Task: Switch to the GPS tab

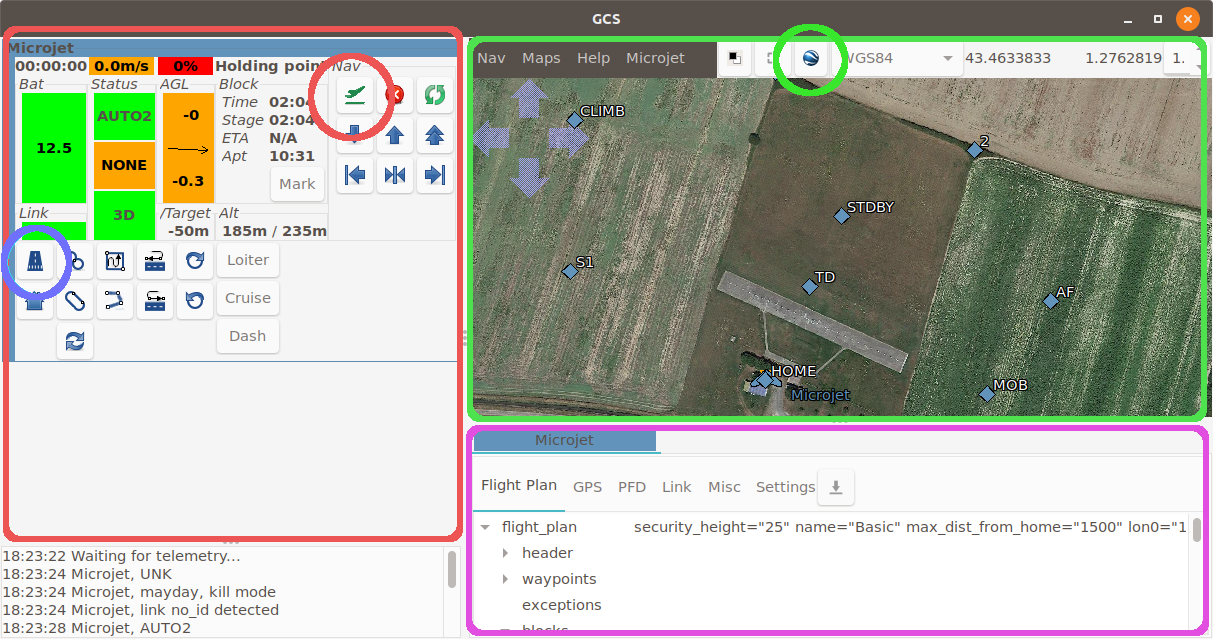Action: (x=588, y=487)
